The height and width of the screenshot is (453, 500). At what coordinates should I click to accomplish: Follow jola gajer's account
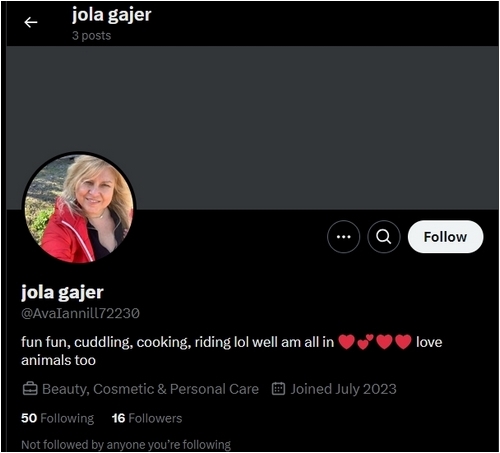pyautogui.click(x=445, y=237)
